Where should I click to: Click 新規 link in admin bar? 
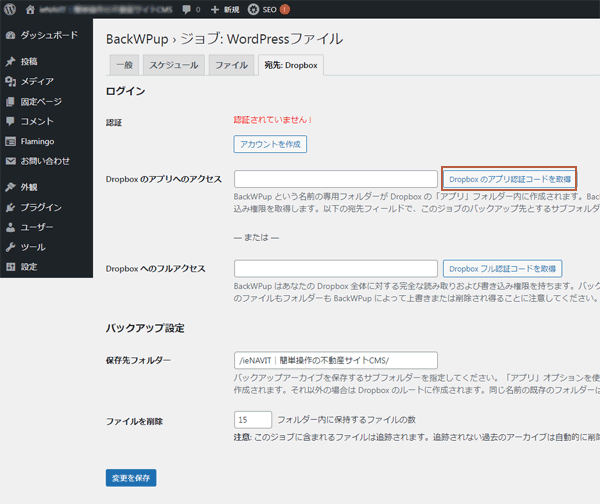[232, 10]
